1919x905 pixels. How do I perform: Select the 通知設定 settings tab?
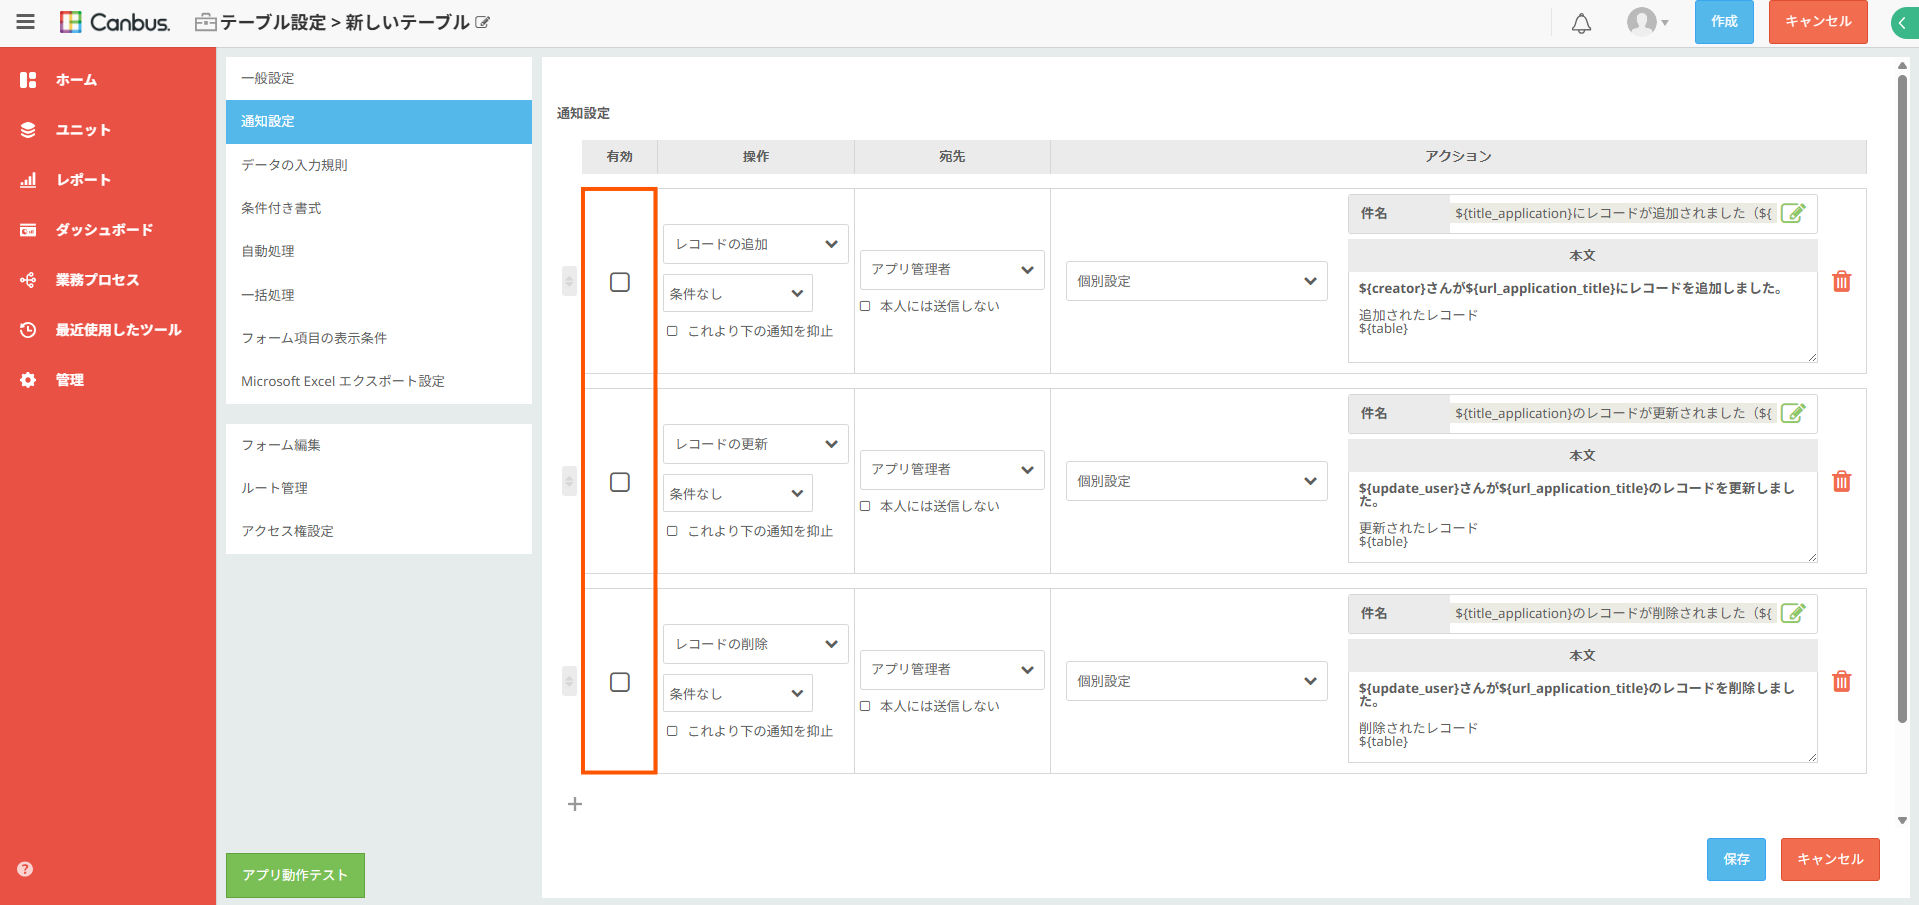click(379, 121)
